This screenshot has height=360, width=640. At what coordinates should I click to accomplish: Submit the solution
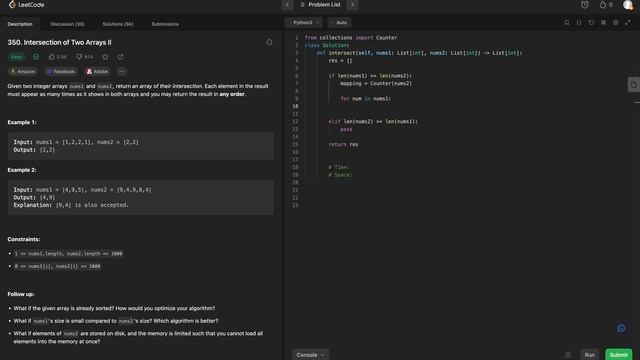(x=618, y=355)
